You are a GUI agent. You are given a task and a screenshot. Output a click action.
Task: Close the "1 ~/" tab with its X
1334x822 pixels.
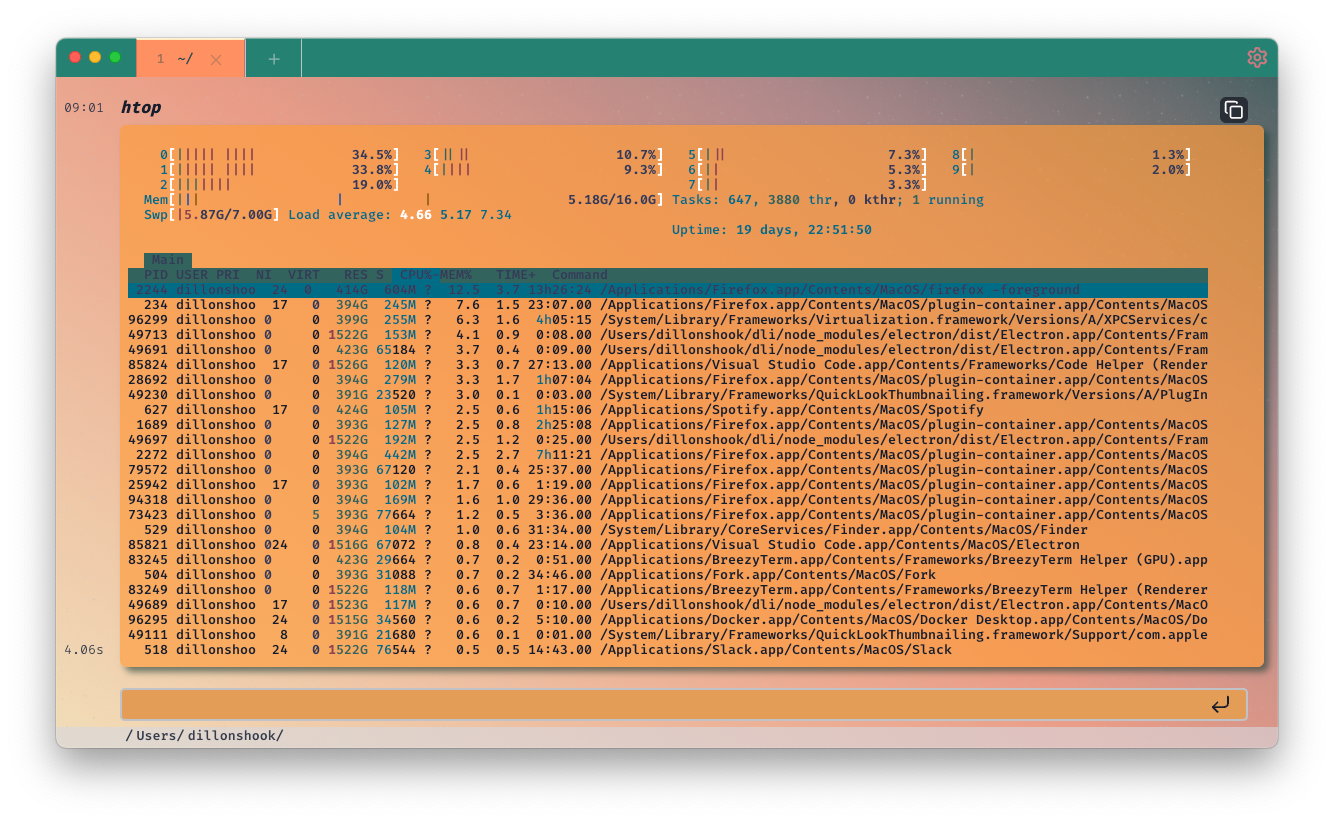(217, 58)
